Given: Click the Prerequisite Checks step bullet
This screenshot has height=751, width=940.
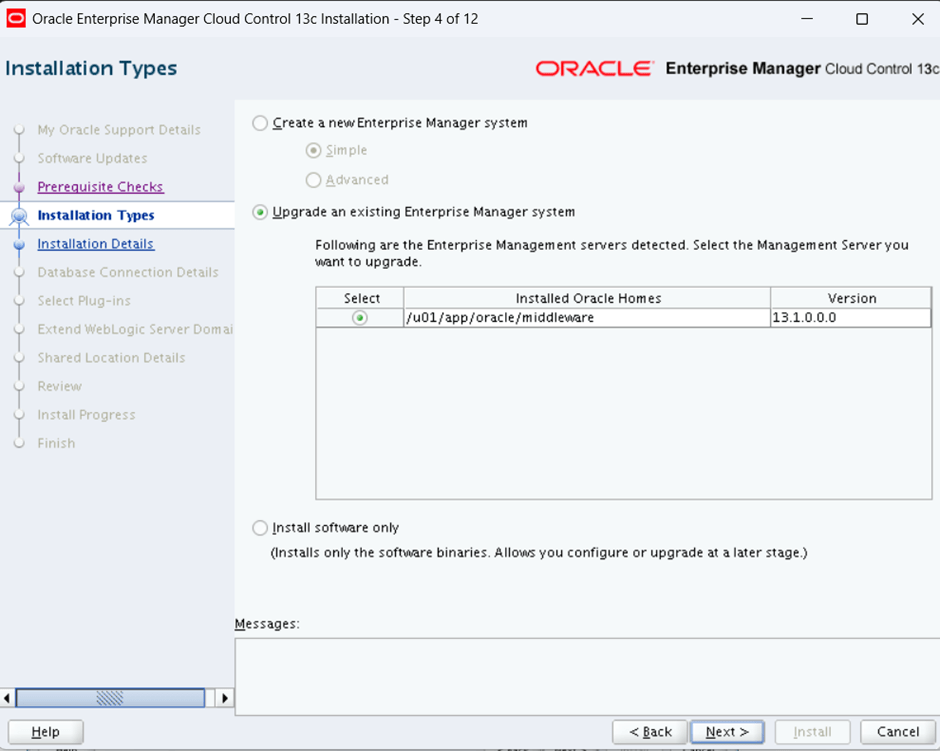Looking at the screenshot, I should (18, 187).
